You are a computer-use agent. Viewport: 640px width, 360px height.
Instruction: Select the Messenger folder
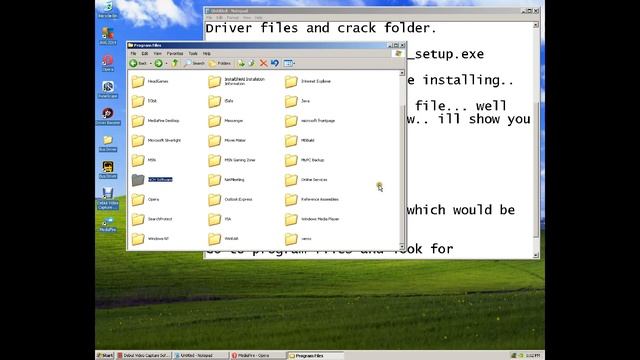[x=226, y=121]
